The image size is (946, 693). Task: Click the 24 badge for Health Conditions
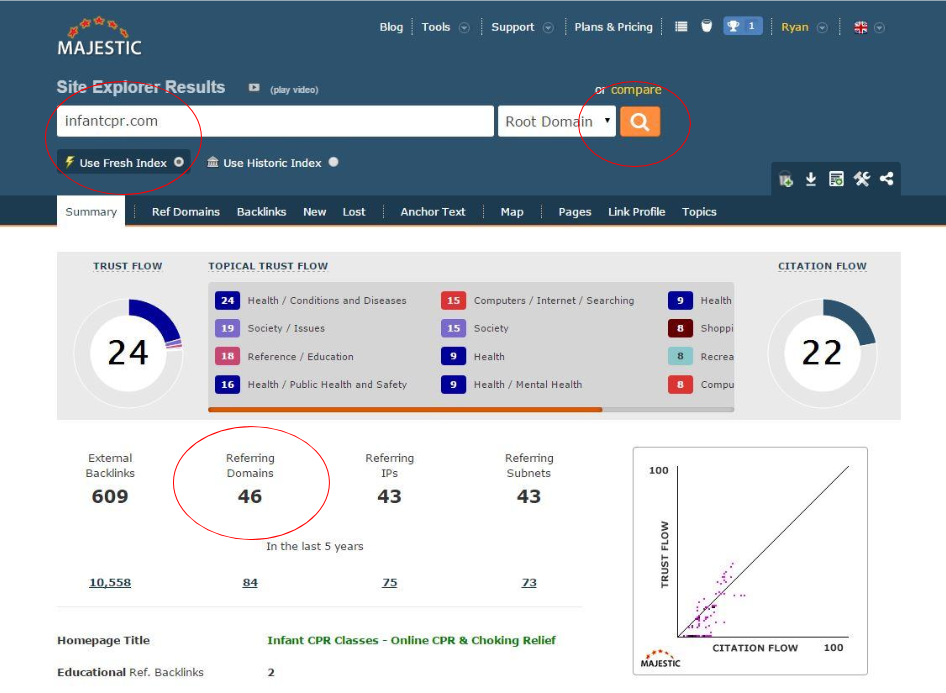point(227,300)
